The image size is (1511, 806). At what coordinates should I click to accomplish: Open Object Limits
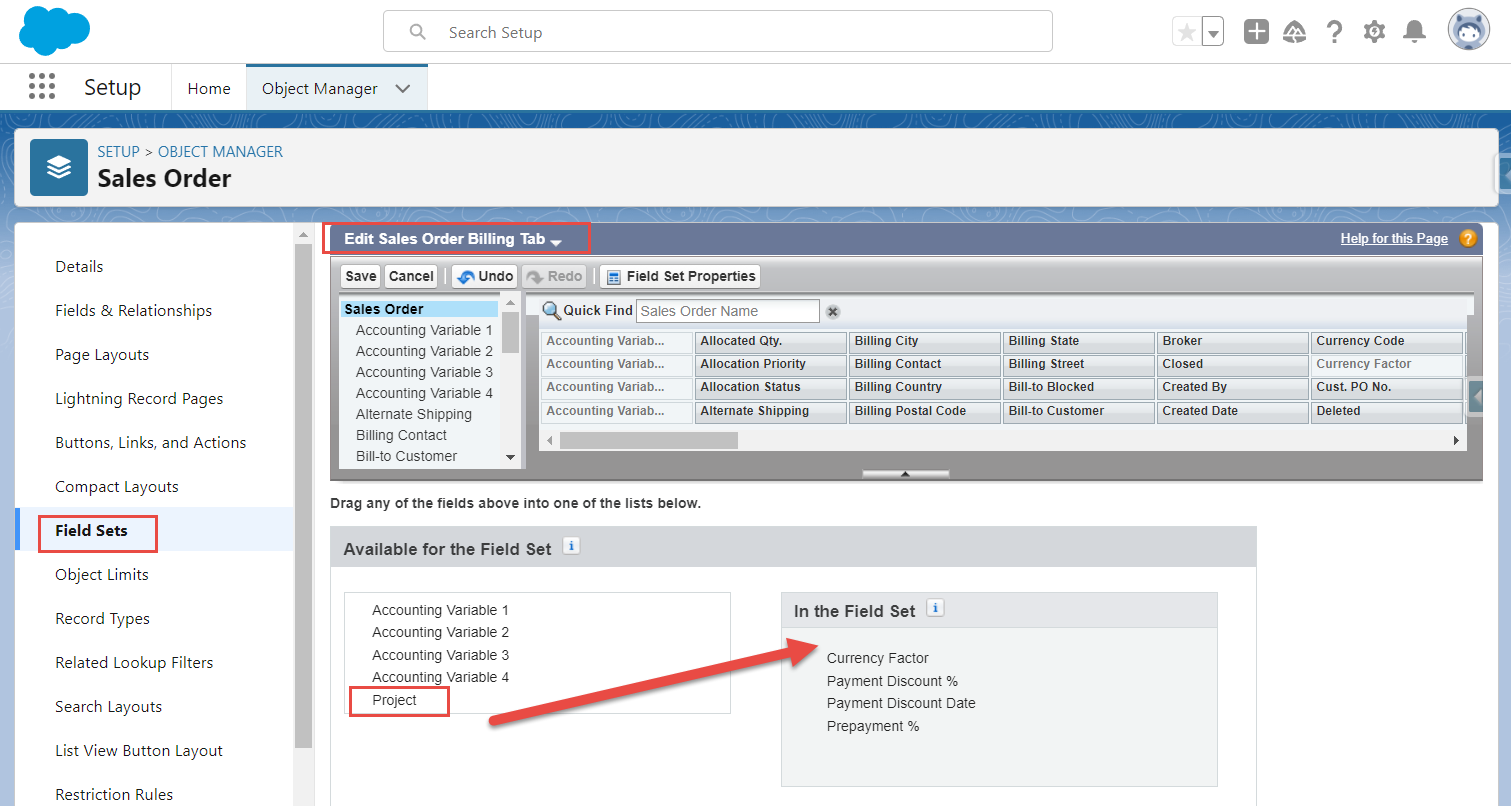(102, 574)
